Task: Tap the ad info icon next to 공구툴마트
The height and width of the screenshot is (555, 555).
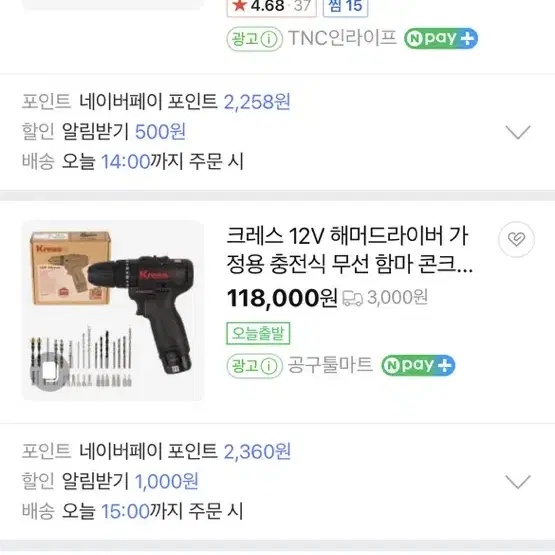Action: (x=268, y=366)
